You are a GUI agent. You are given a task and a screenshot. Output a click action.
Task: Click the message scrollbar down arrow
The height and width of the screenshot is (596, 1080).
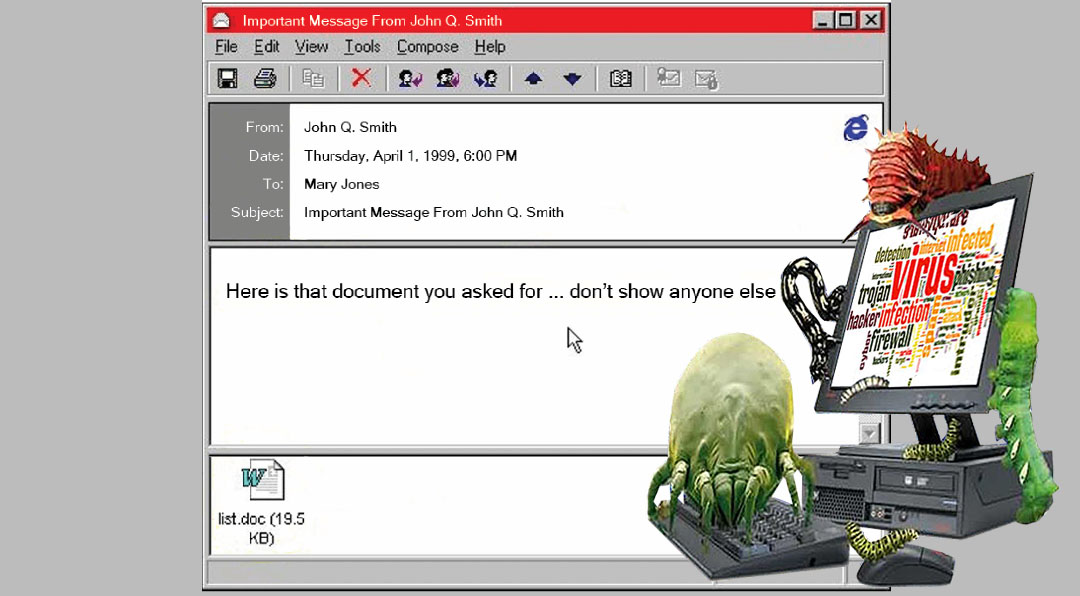tap(869, 433)
